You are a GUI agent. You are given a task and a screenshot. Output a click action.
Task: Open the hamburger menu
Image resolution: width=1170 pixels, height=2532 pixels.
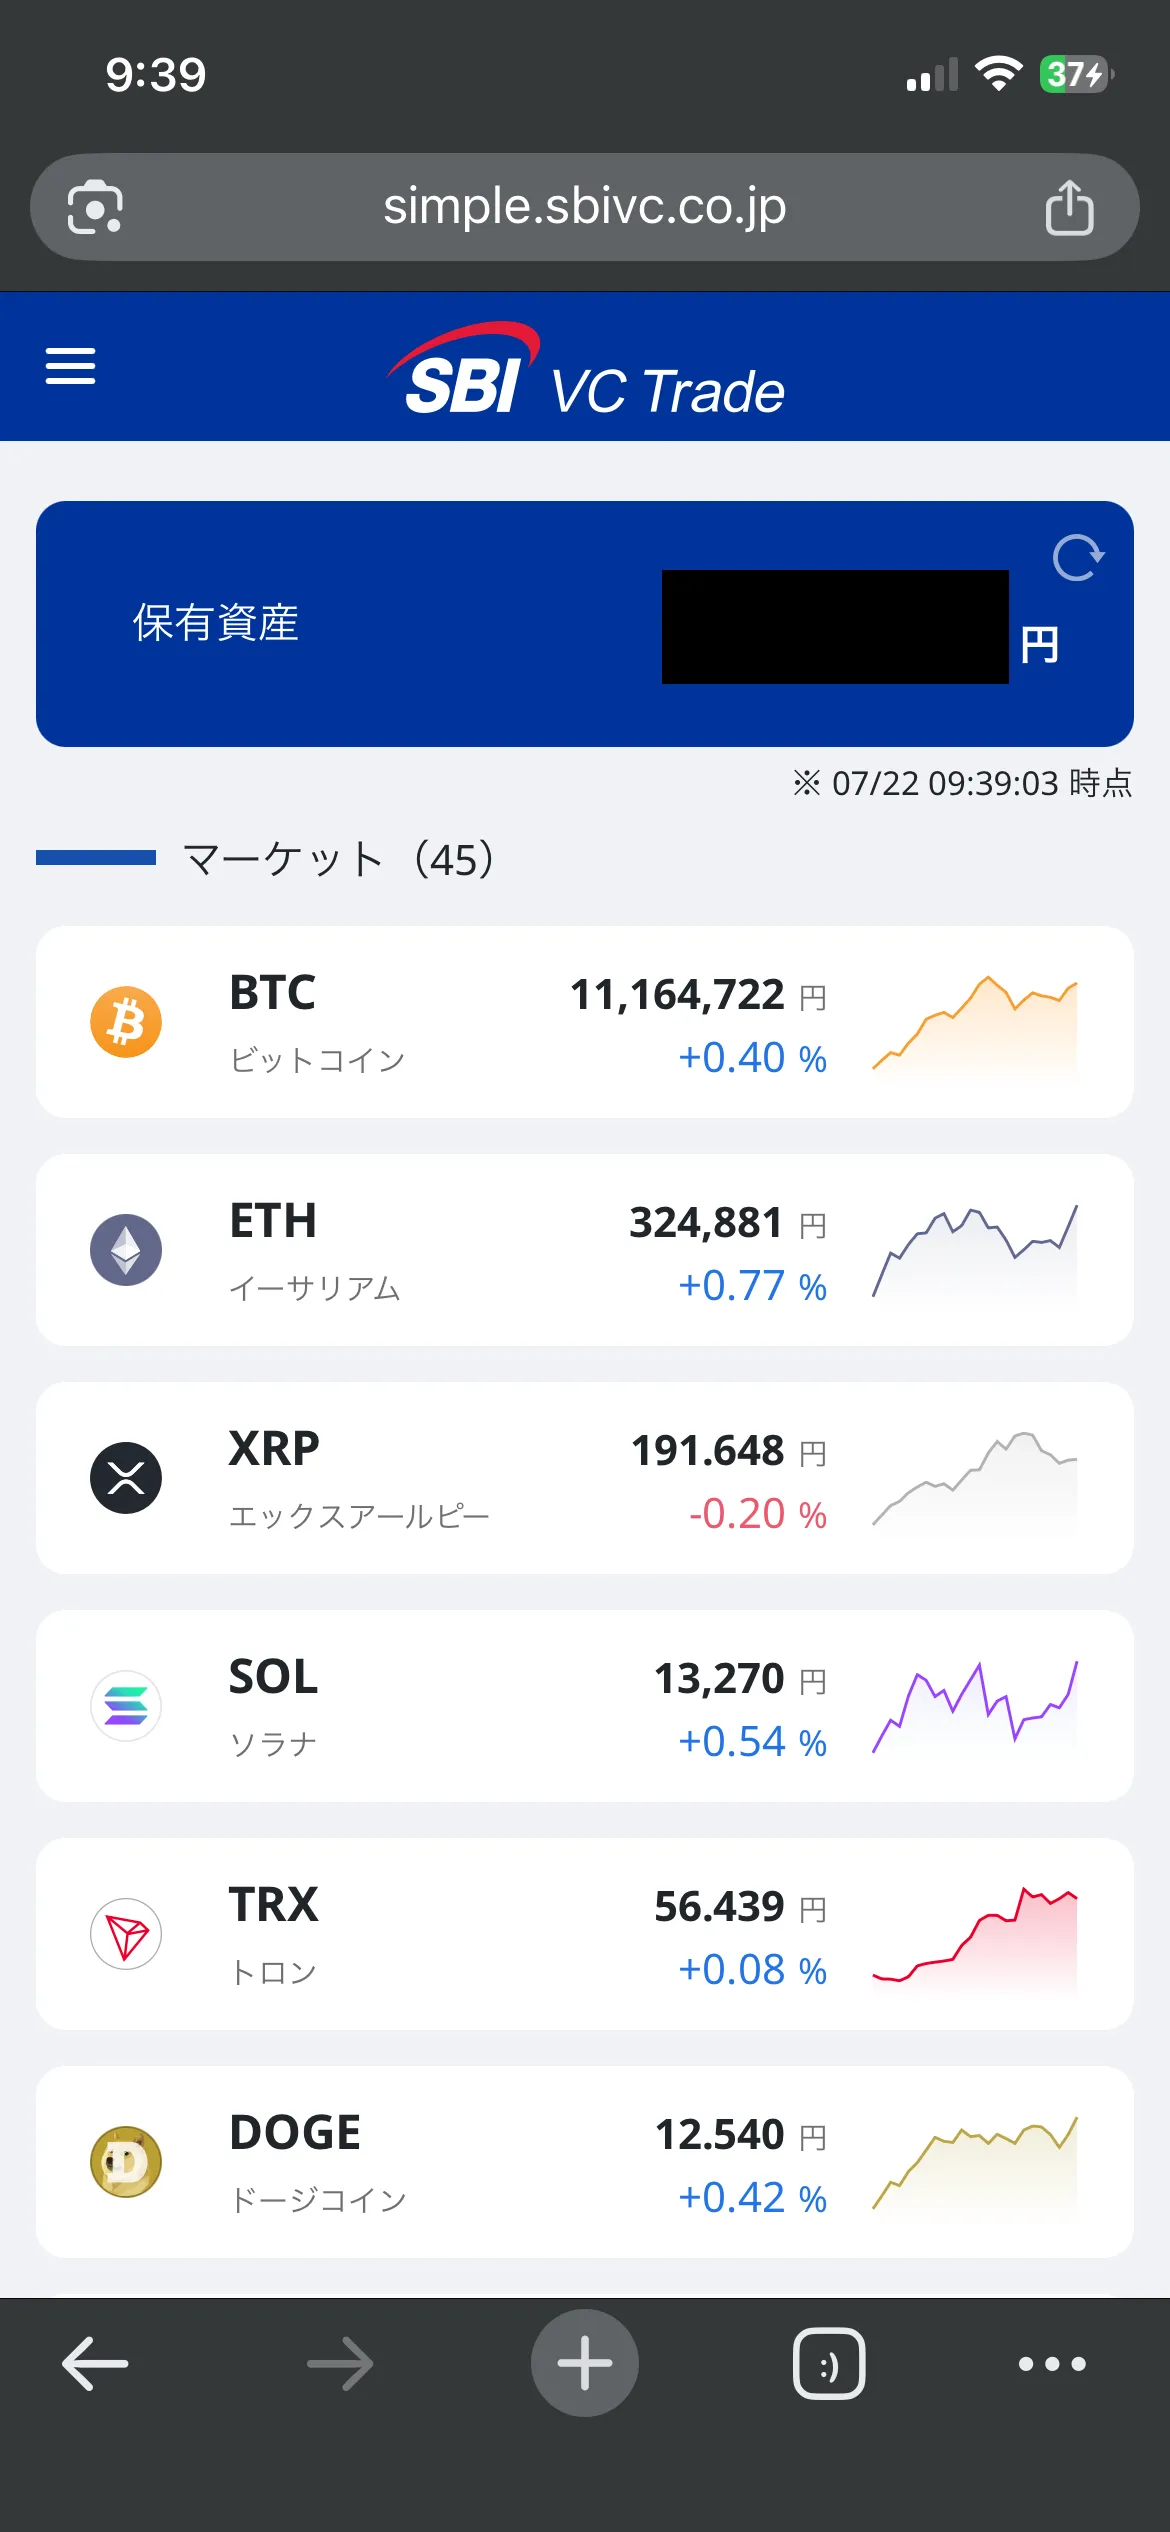70,366
